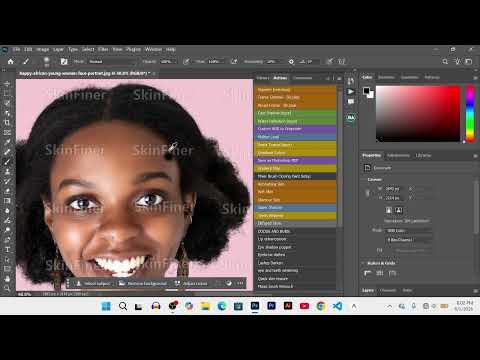Run the Lip enhancement action
Screen dimensions: 480x360
pyautogui.click(x=295, y=239)
